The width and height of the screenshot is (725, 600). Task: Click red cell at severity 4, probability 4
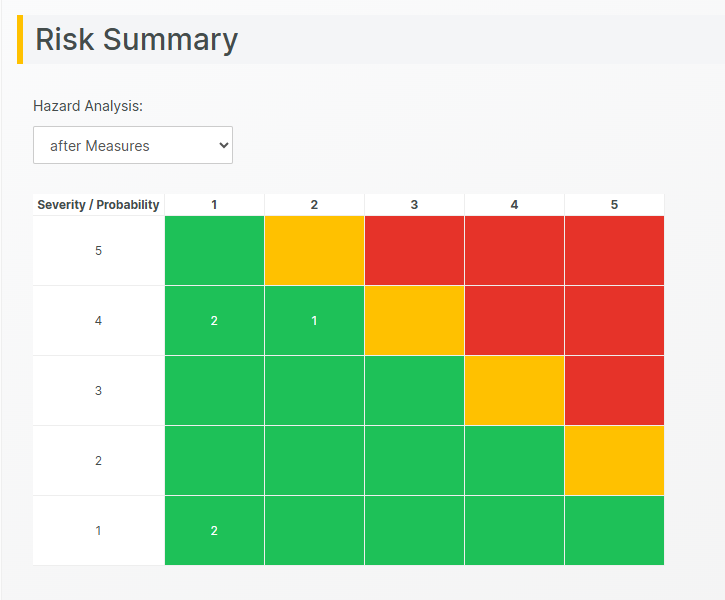[x=514, y=321]
